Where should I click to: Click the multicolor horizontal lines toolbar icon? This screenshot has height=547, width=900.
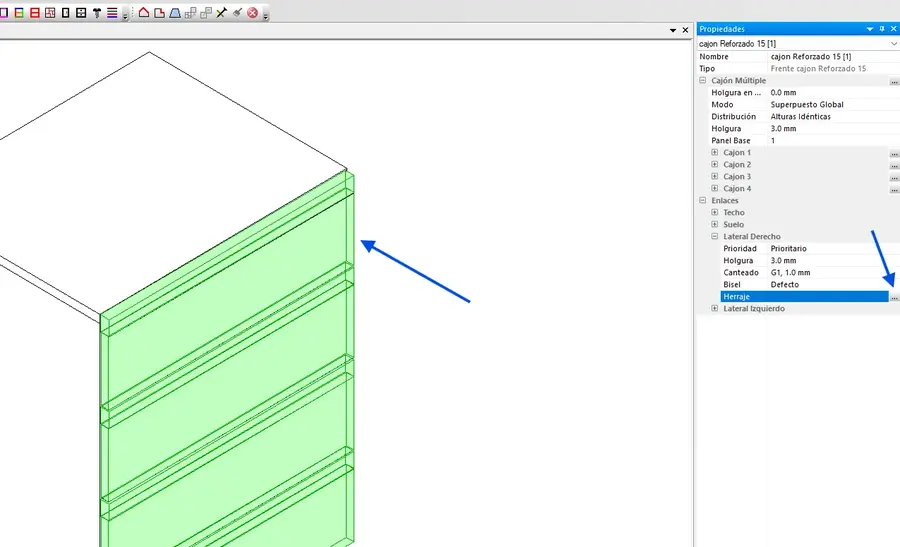point(113,13)
